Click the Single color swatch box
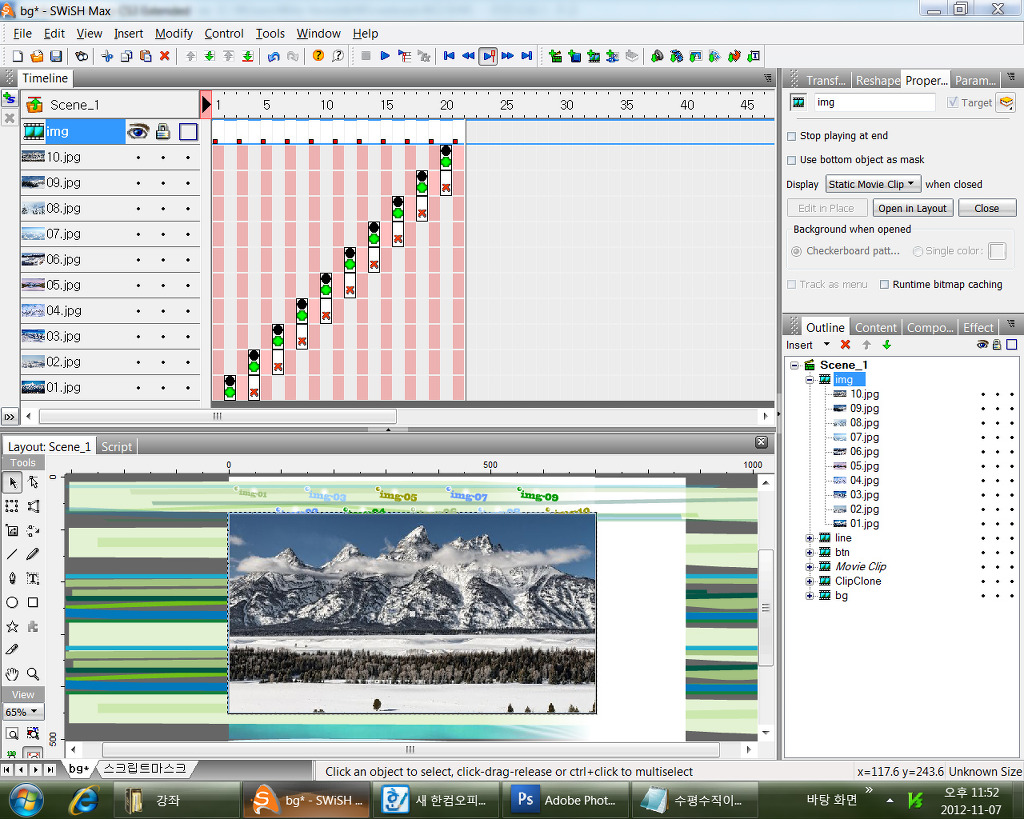 click(x=997, y=251)
